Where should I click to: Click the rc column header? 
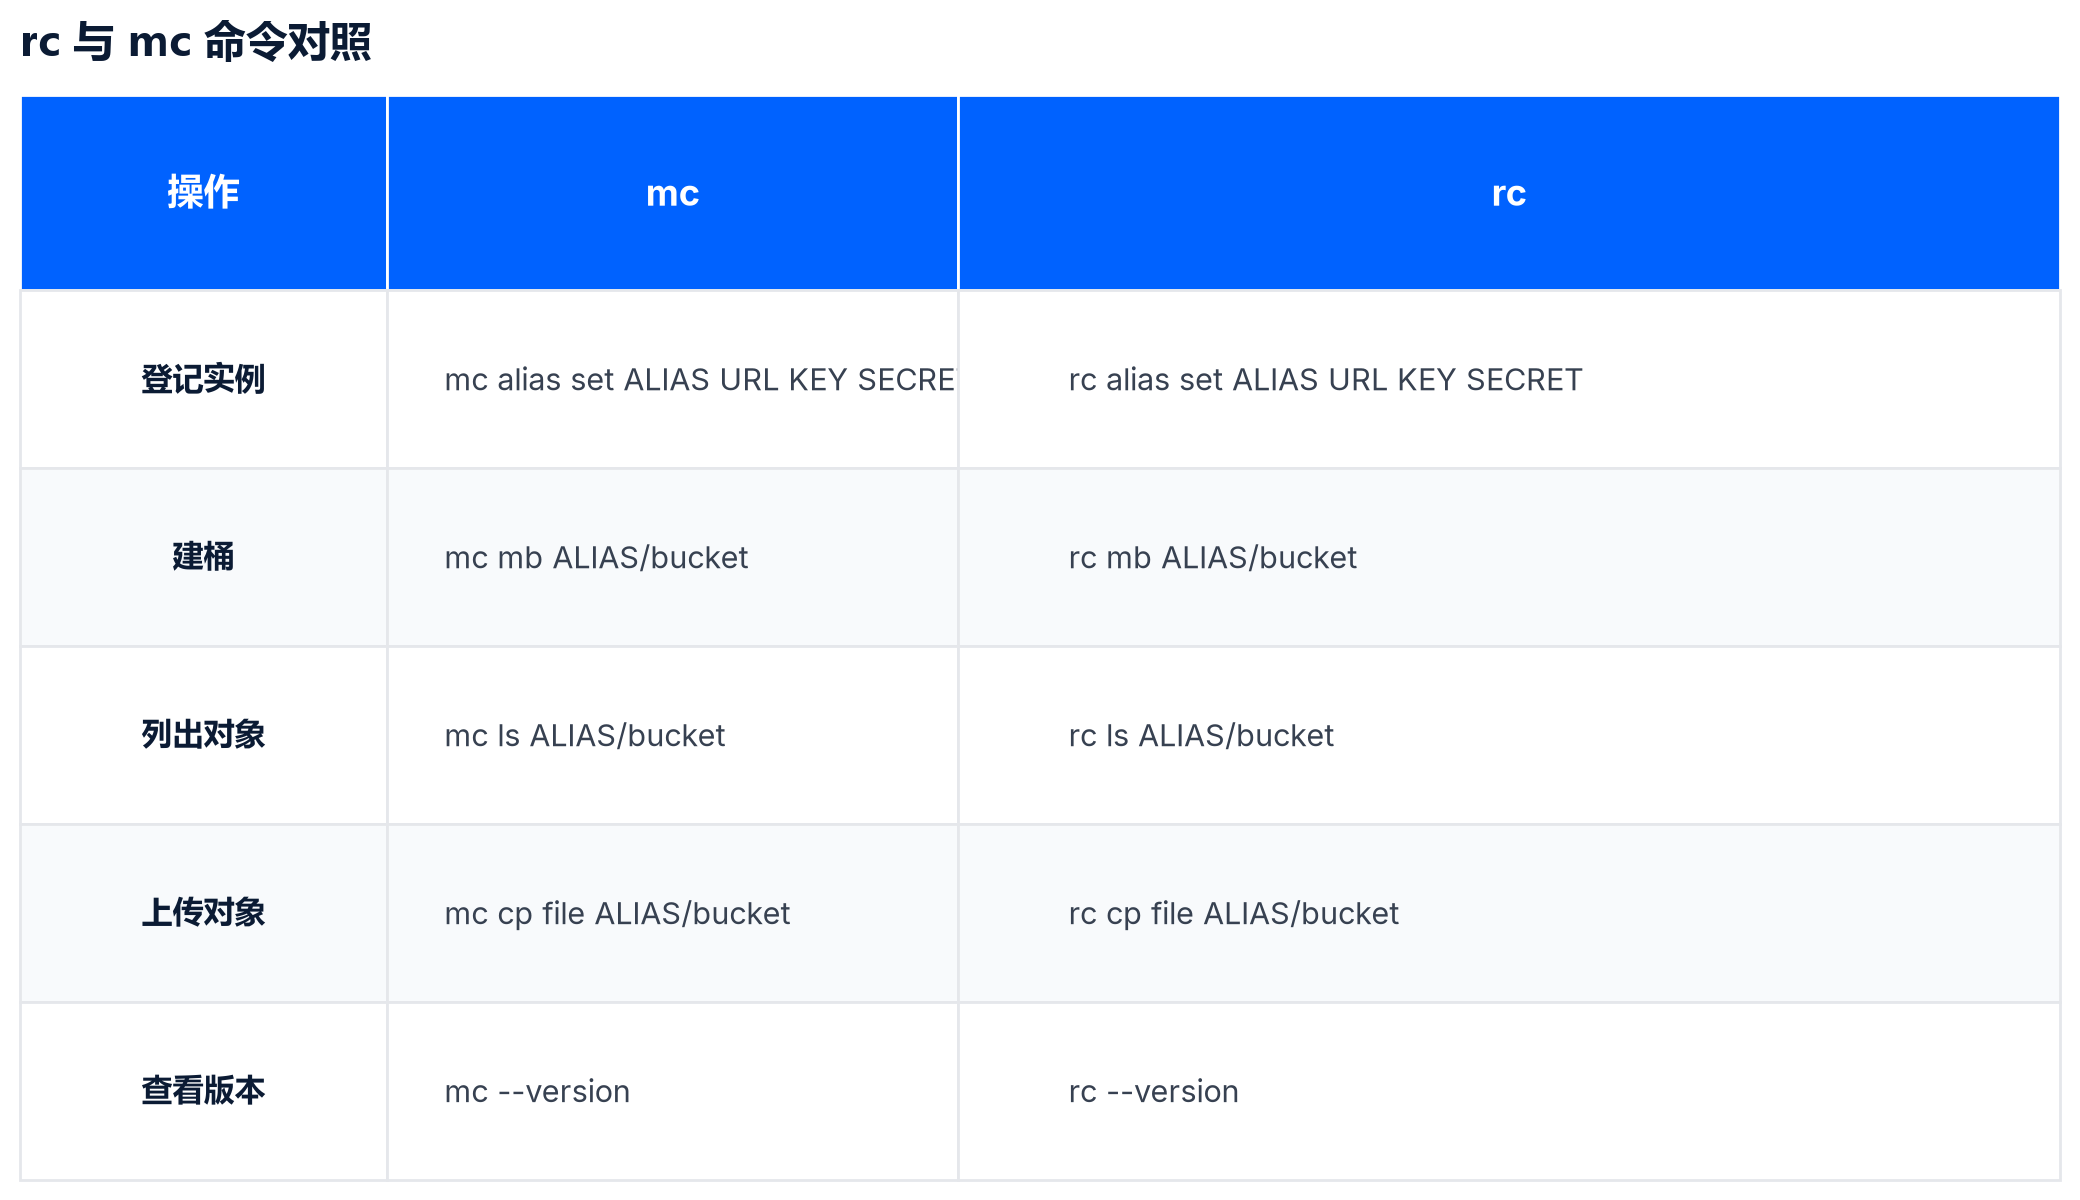pos(1509,193)
